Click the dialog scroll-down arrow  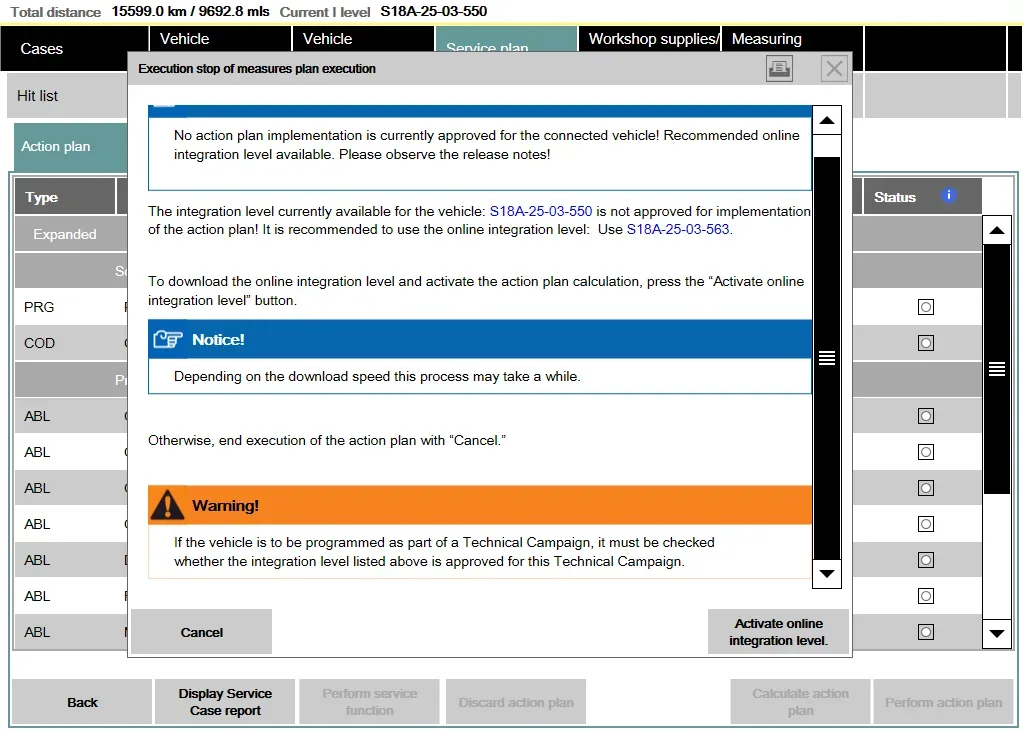(827, 574)
